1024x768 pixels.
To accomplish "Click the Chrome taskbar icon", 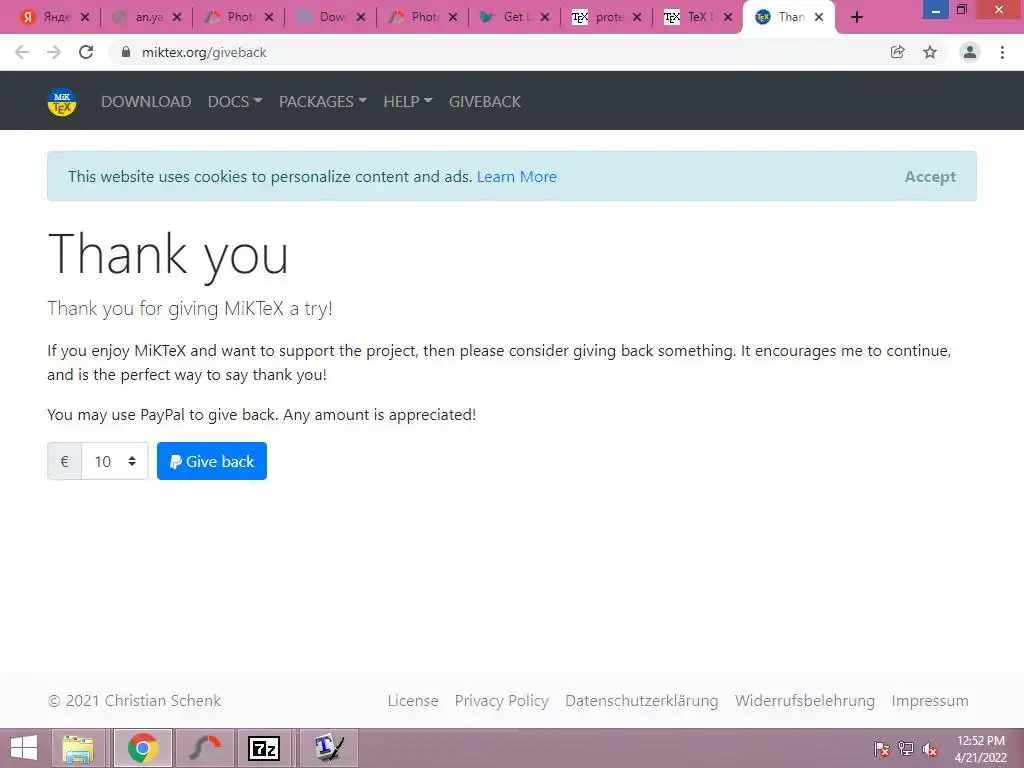I will (x=143, y=748).
